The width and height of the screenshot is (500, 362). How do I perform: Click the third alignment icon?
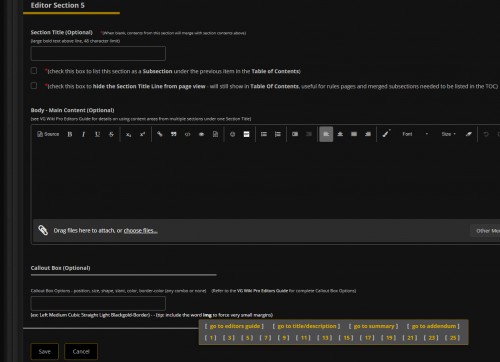(x=354, y=134)
